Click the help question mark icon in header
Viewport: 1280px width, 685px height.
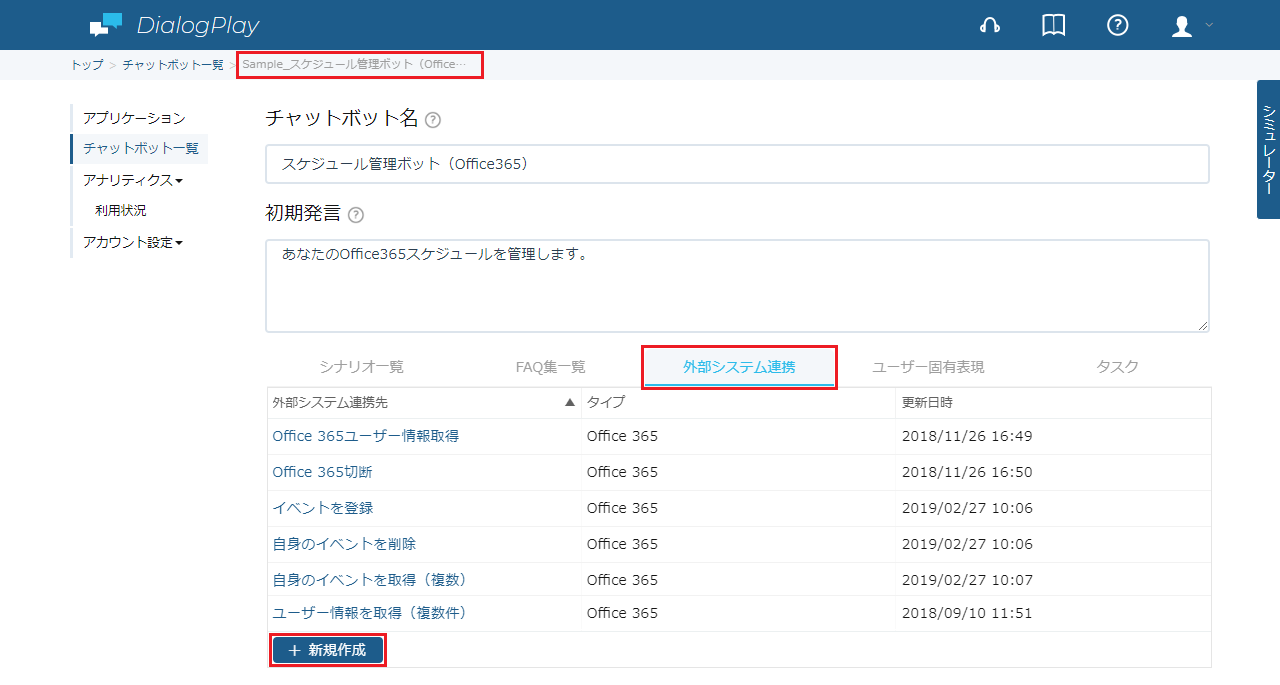(x=1117, y=26)
